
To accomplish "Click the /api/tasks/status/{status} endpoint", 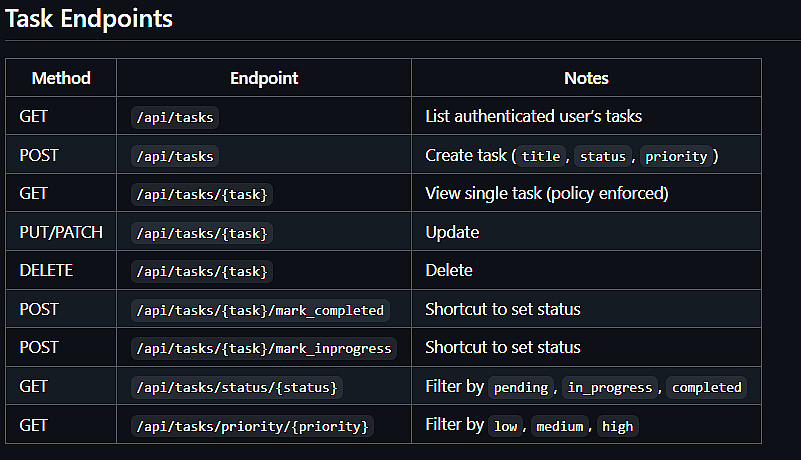I will (238, 387).
